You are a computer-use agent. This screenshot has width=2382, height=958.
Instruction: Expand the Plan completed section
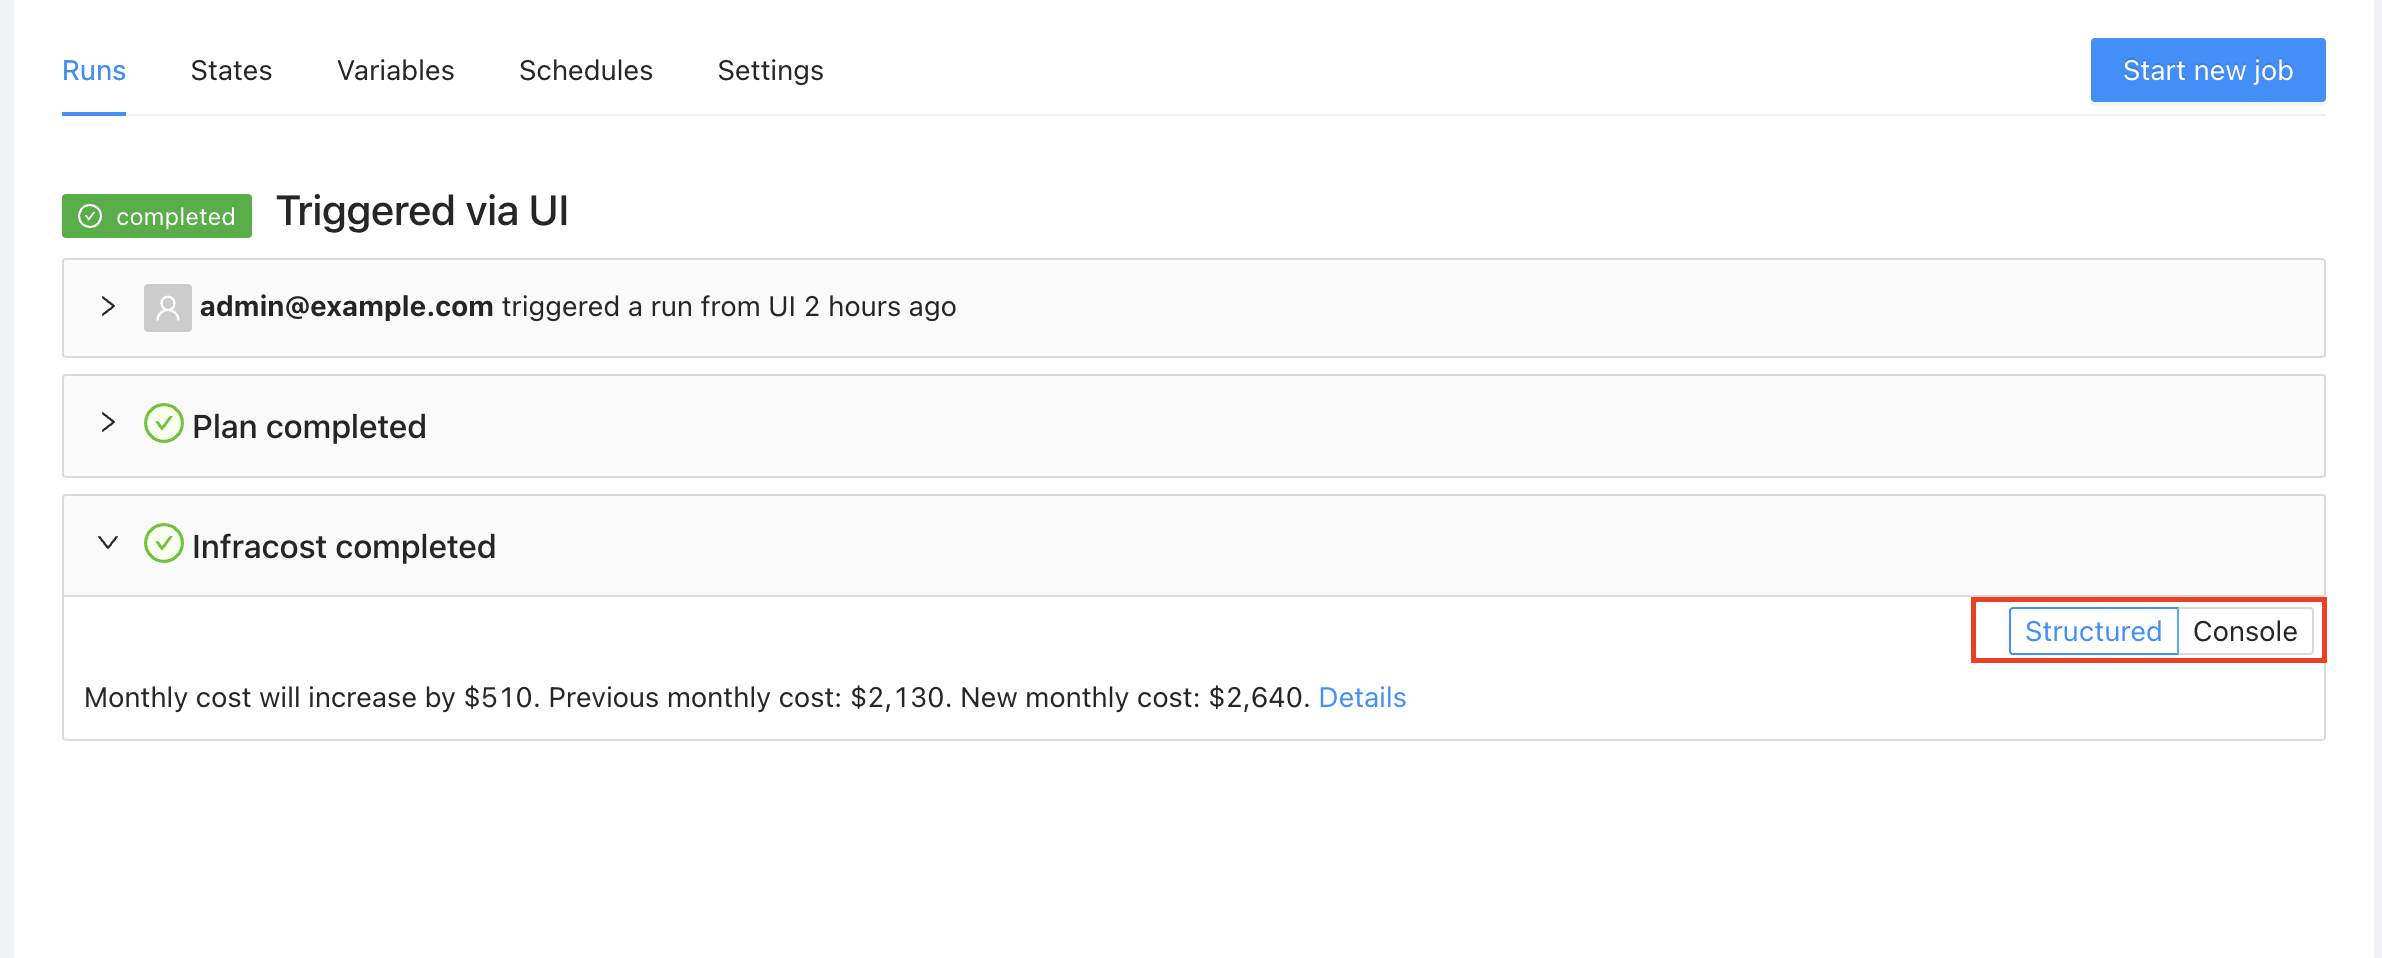108,423
